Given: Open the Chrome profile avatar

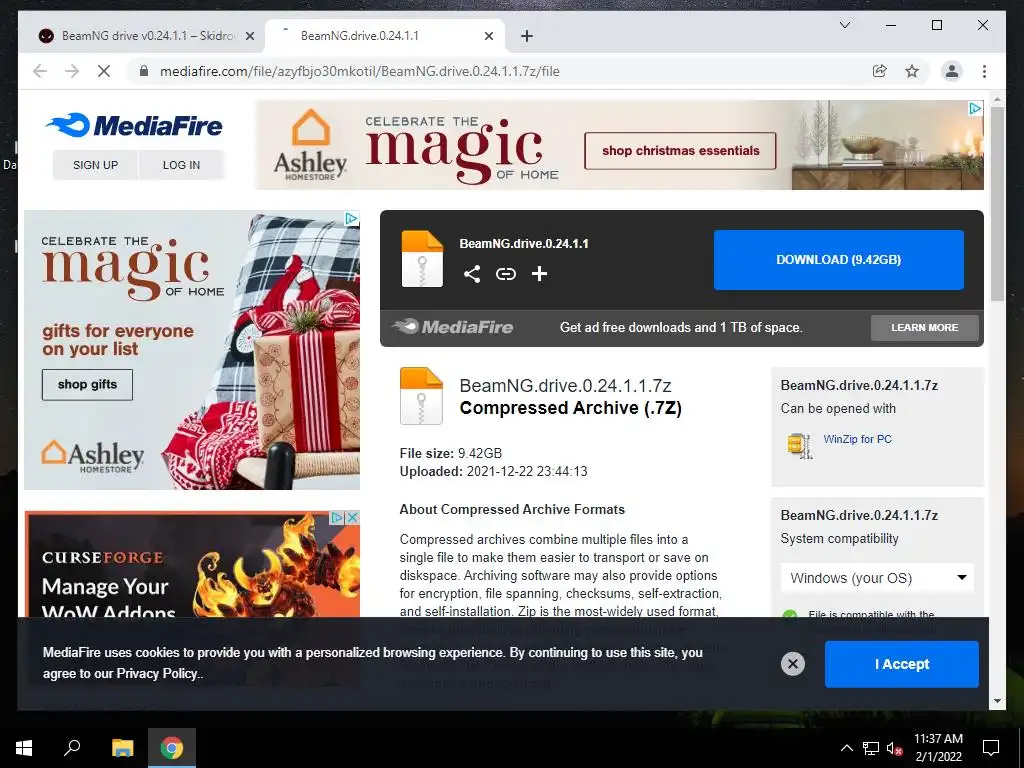Looking at the screenshot, I should point(952,71).
